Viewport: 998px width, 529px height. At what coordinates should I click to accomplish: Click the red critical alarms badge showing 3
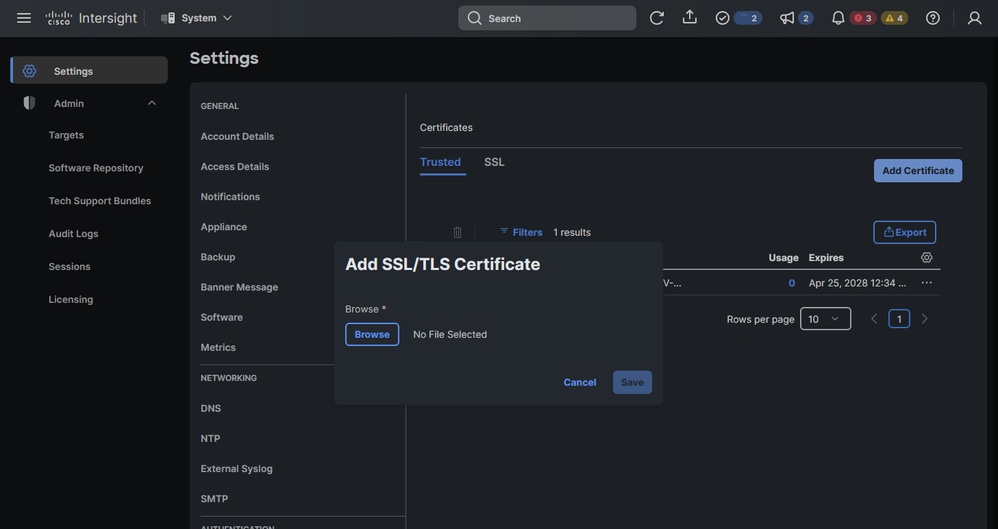(x=862, y=18)
